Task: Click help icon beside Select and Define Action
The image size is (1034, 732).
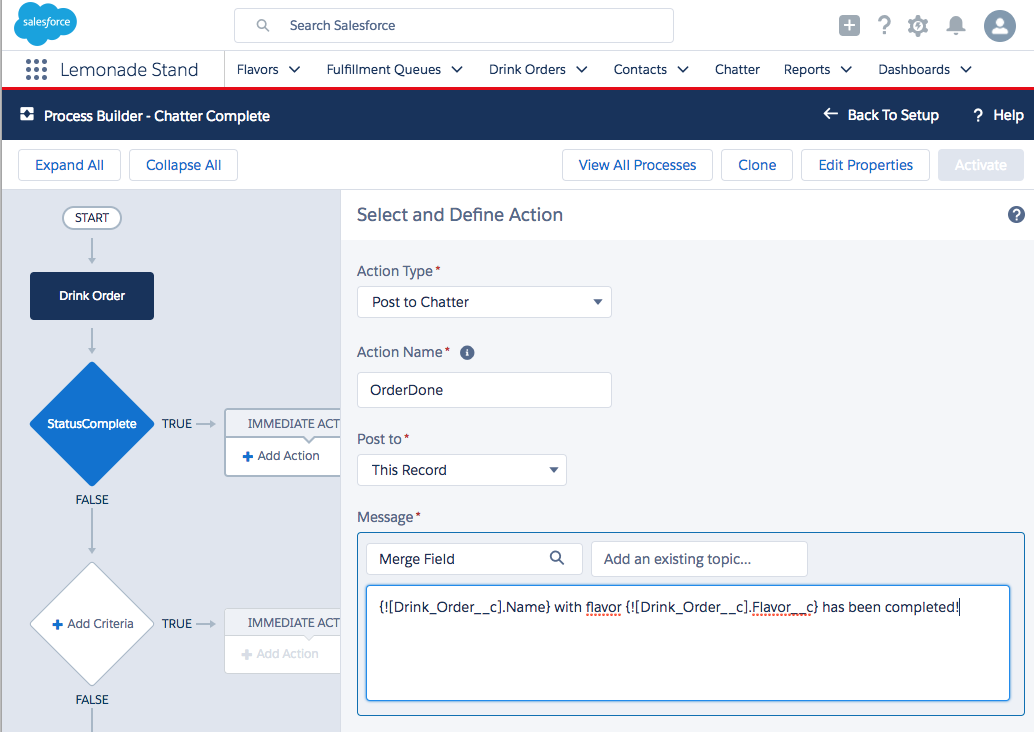Action: click(1016, 215)
